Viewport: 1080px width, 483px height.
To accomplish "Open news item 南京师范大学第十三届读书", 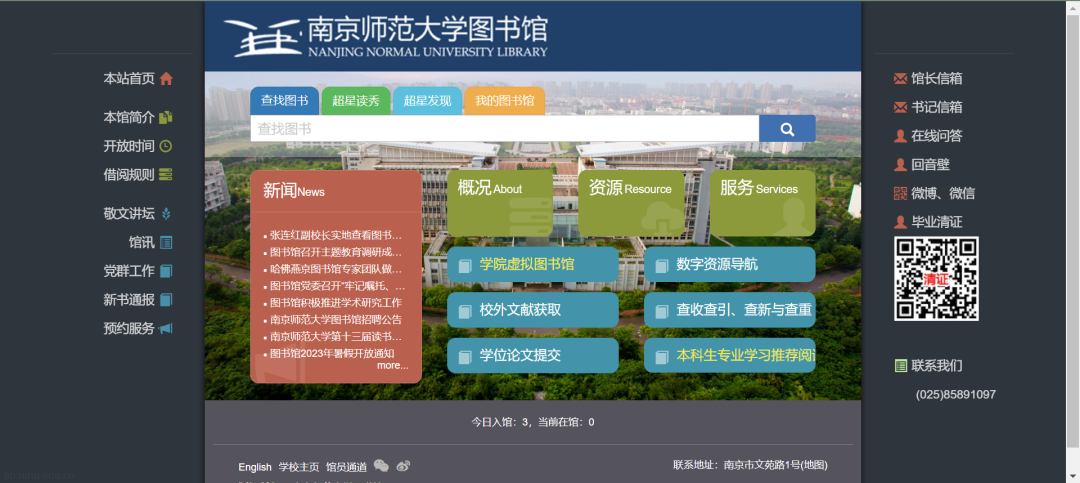I will click(335, 337).
